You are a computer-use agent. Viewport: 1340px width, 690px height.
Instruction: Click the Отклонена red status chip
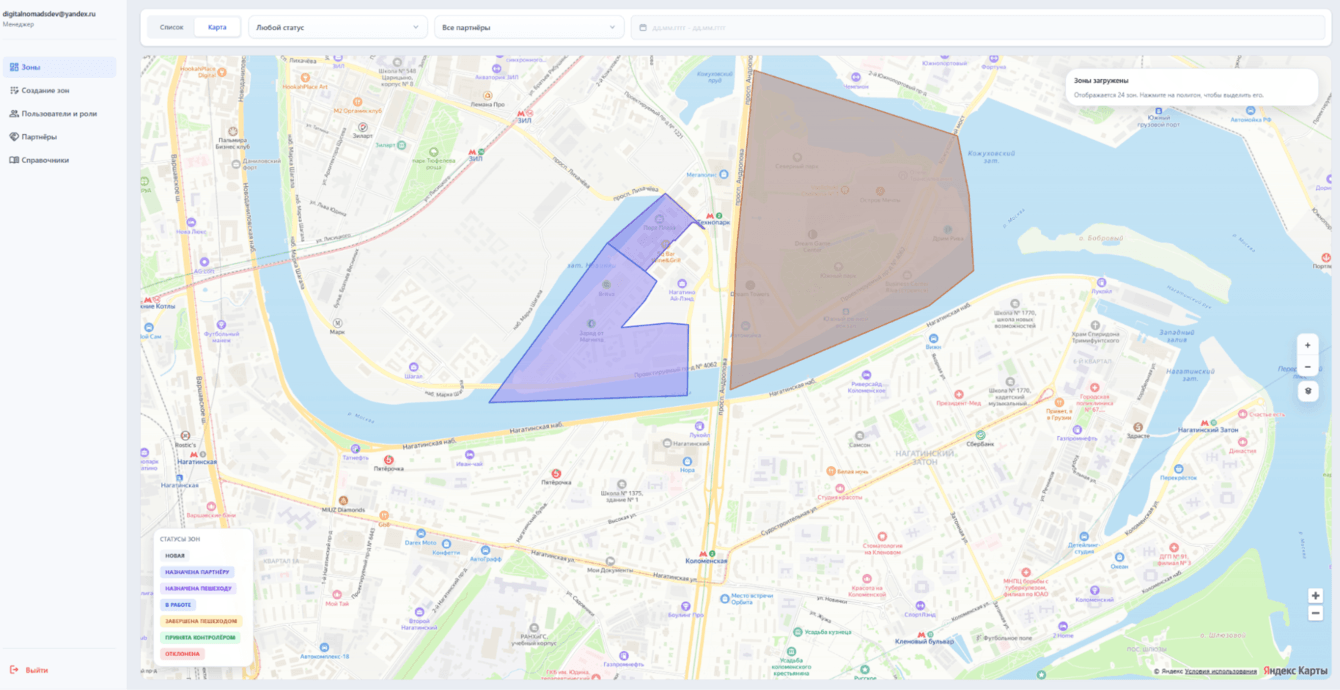pos(182,654)
